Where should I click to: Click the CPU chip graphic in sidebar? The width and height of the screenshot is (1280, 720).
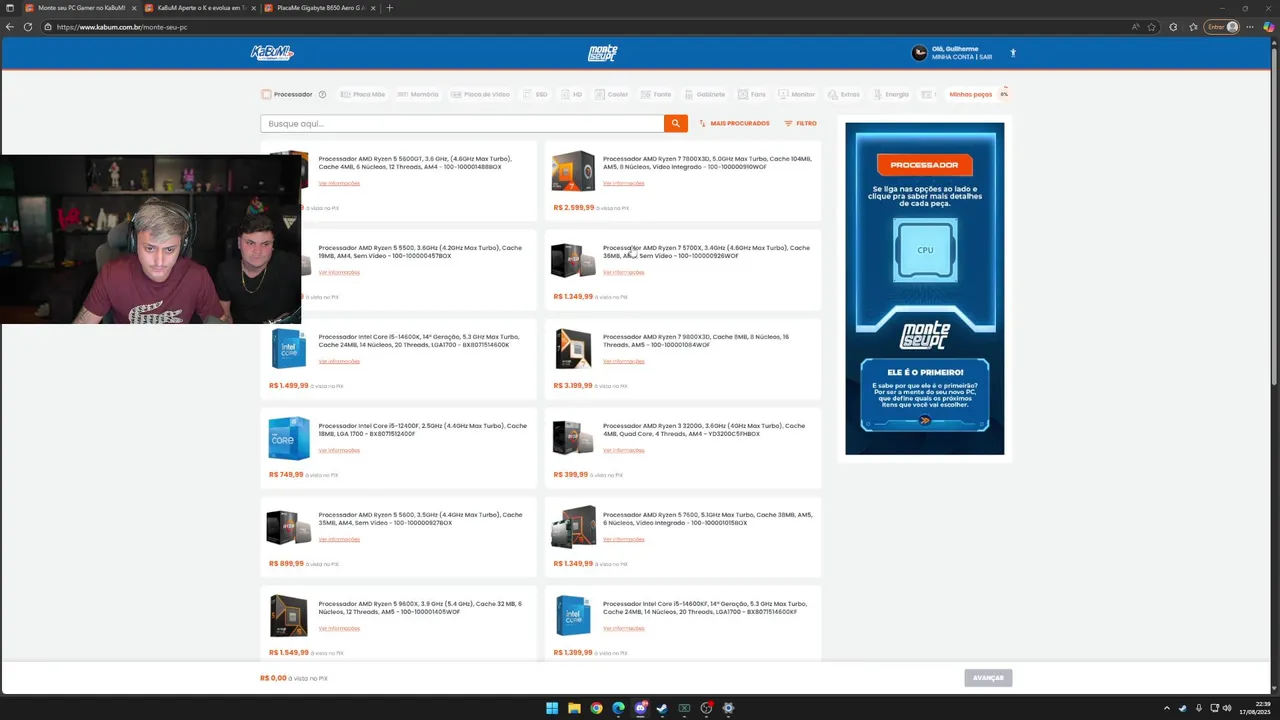click(925, 250)
